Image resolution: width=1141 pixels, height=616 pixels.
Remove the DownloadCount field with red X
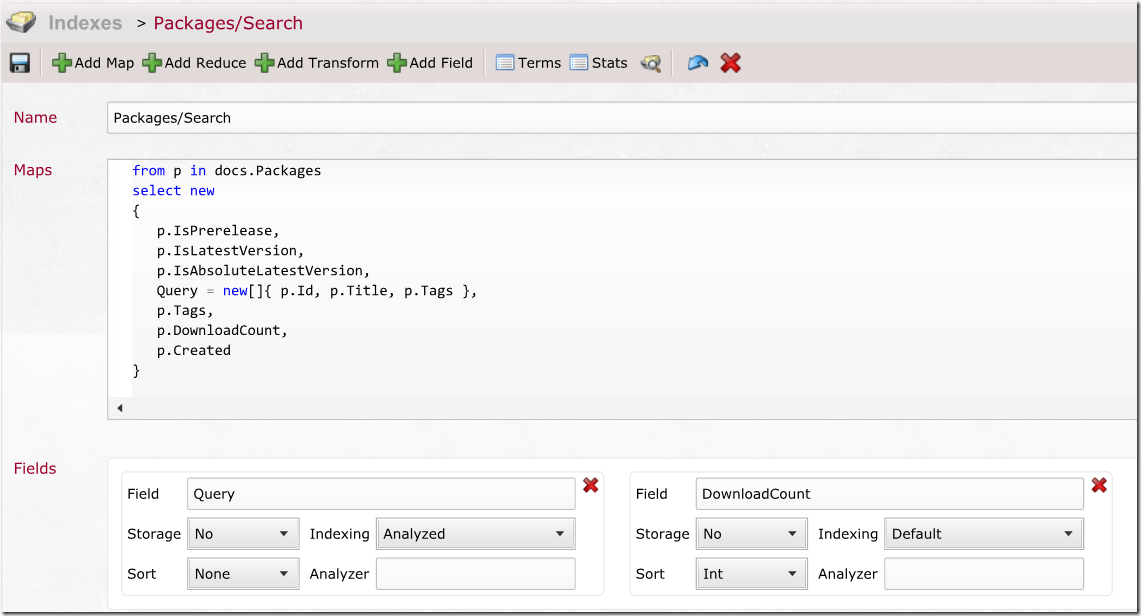point(1099,485)
